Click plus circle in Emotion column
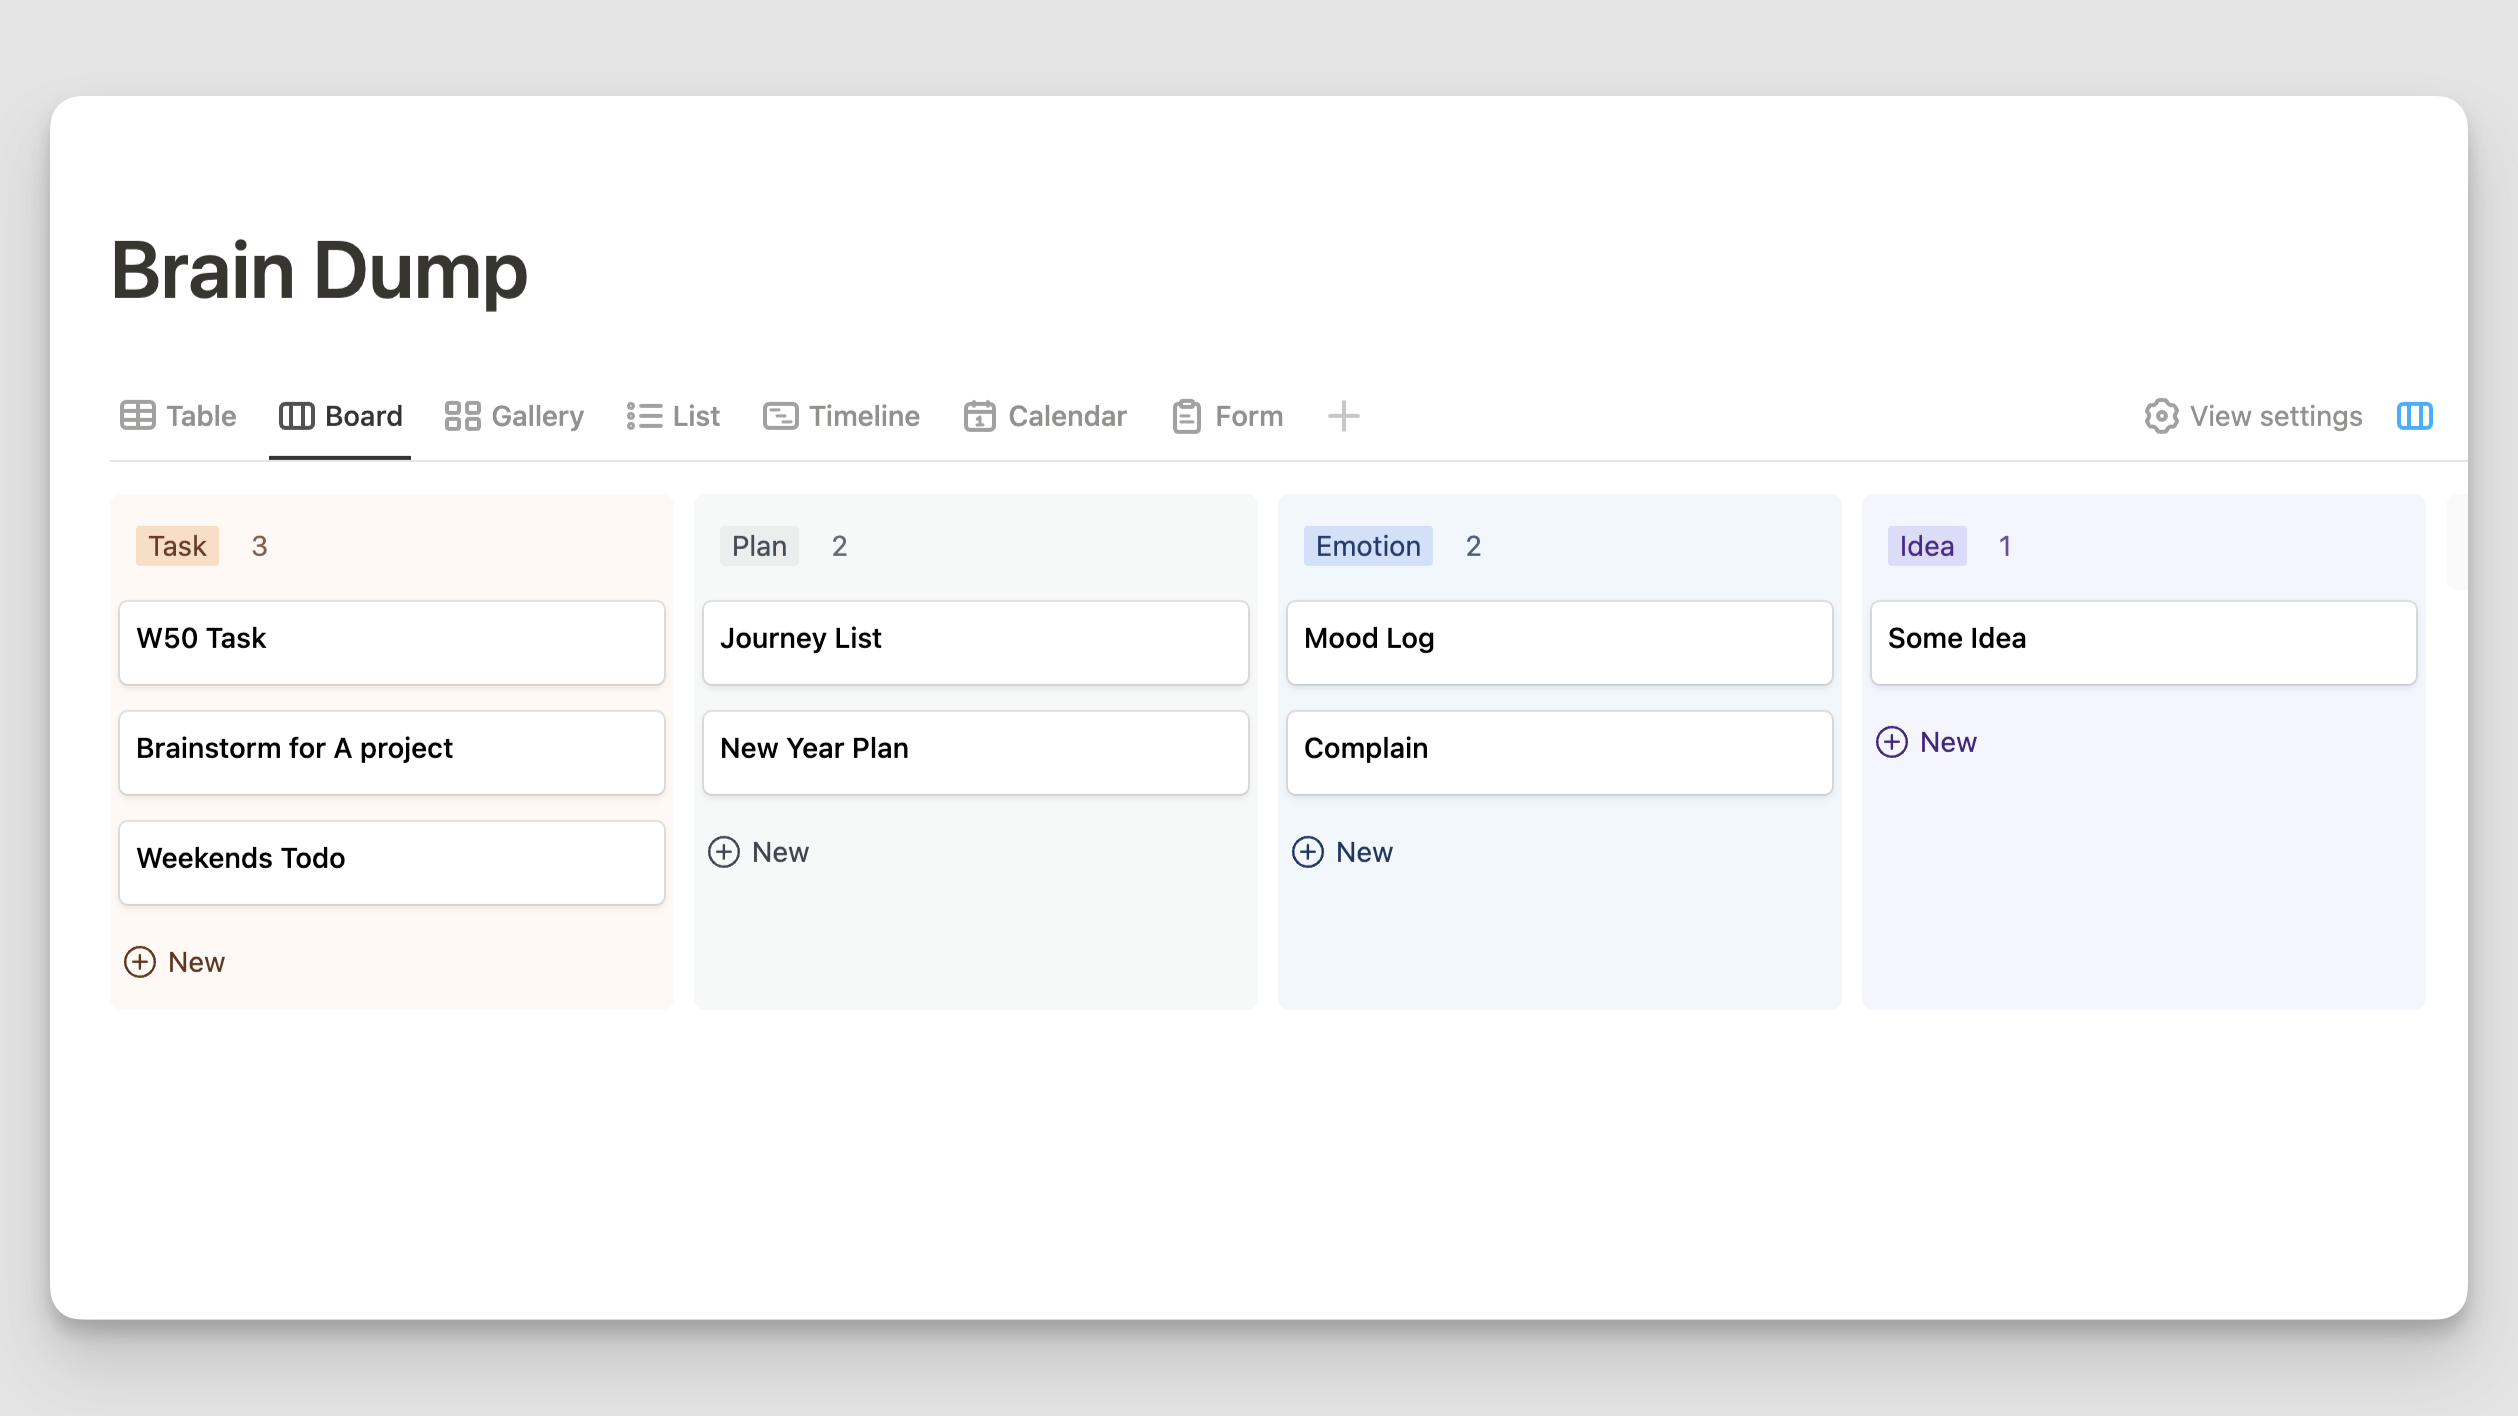This screenshot has width=2518, height=1416. click(1308, 852)
